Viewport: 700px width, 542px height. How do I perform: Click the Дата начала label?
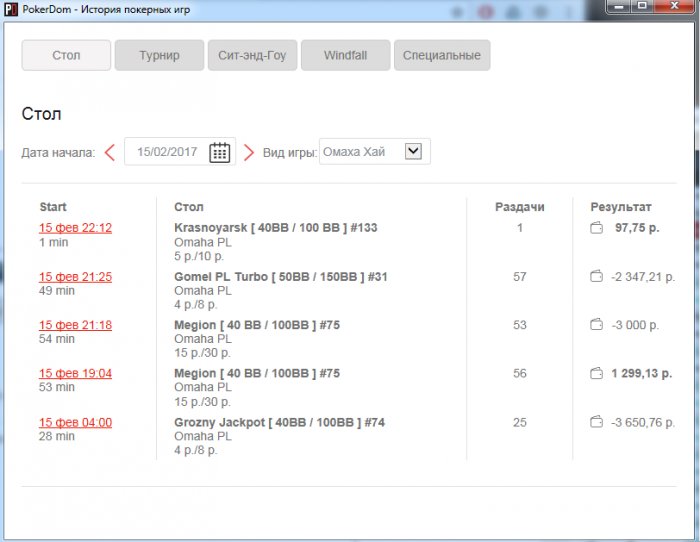58,153
